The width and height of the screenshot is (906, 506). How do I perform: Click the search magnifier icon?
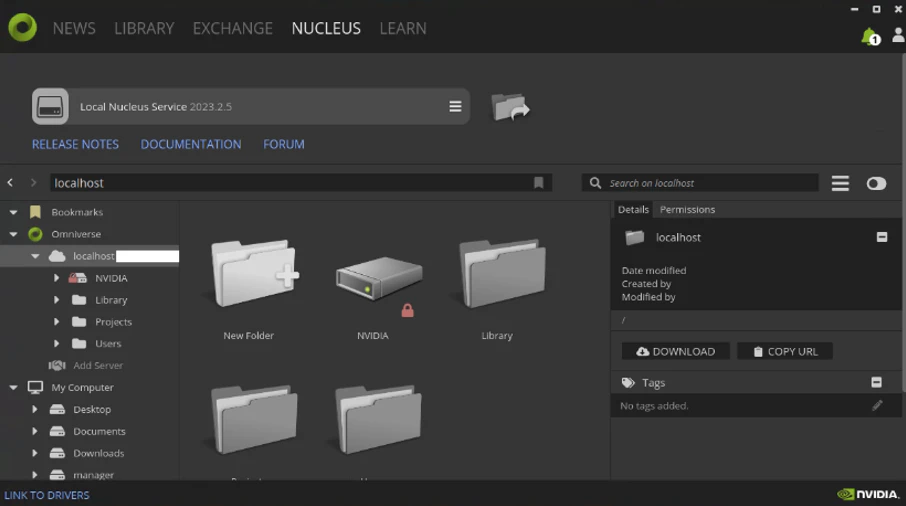pyautogui.click(x=595, y=183)
